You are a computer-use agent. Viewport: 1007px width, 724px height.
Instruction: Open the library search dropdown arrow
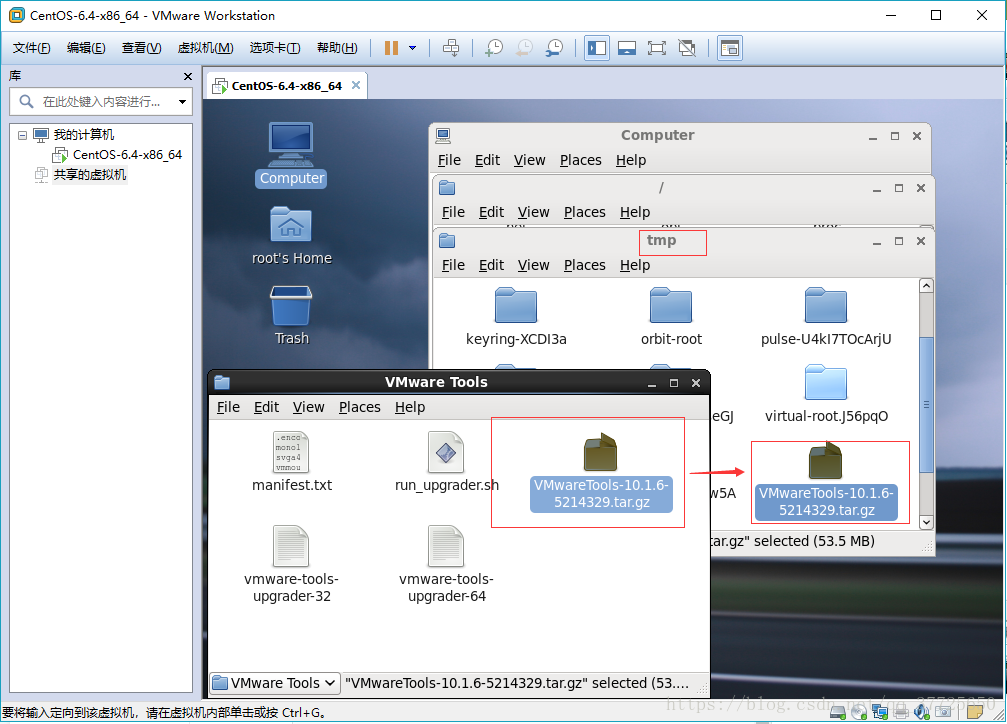[182, 102]
